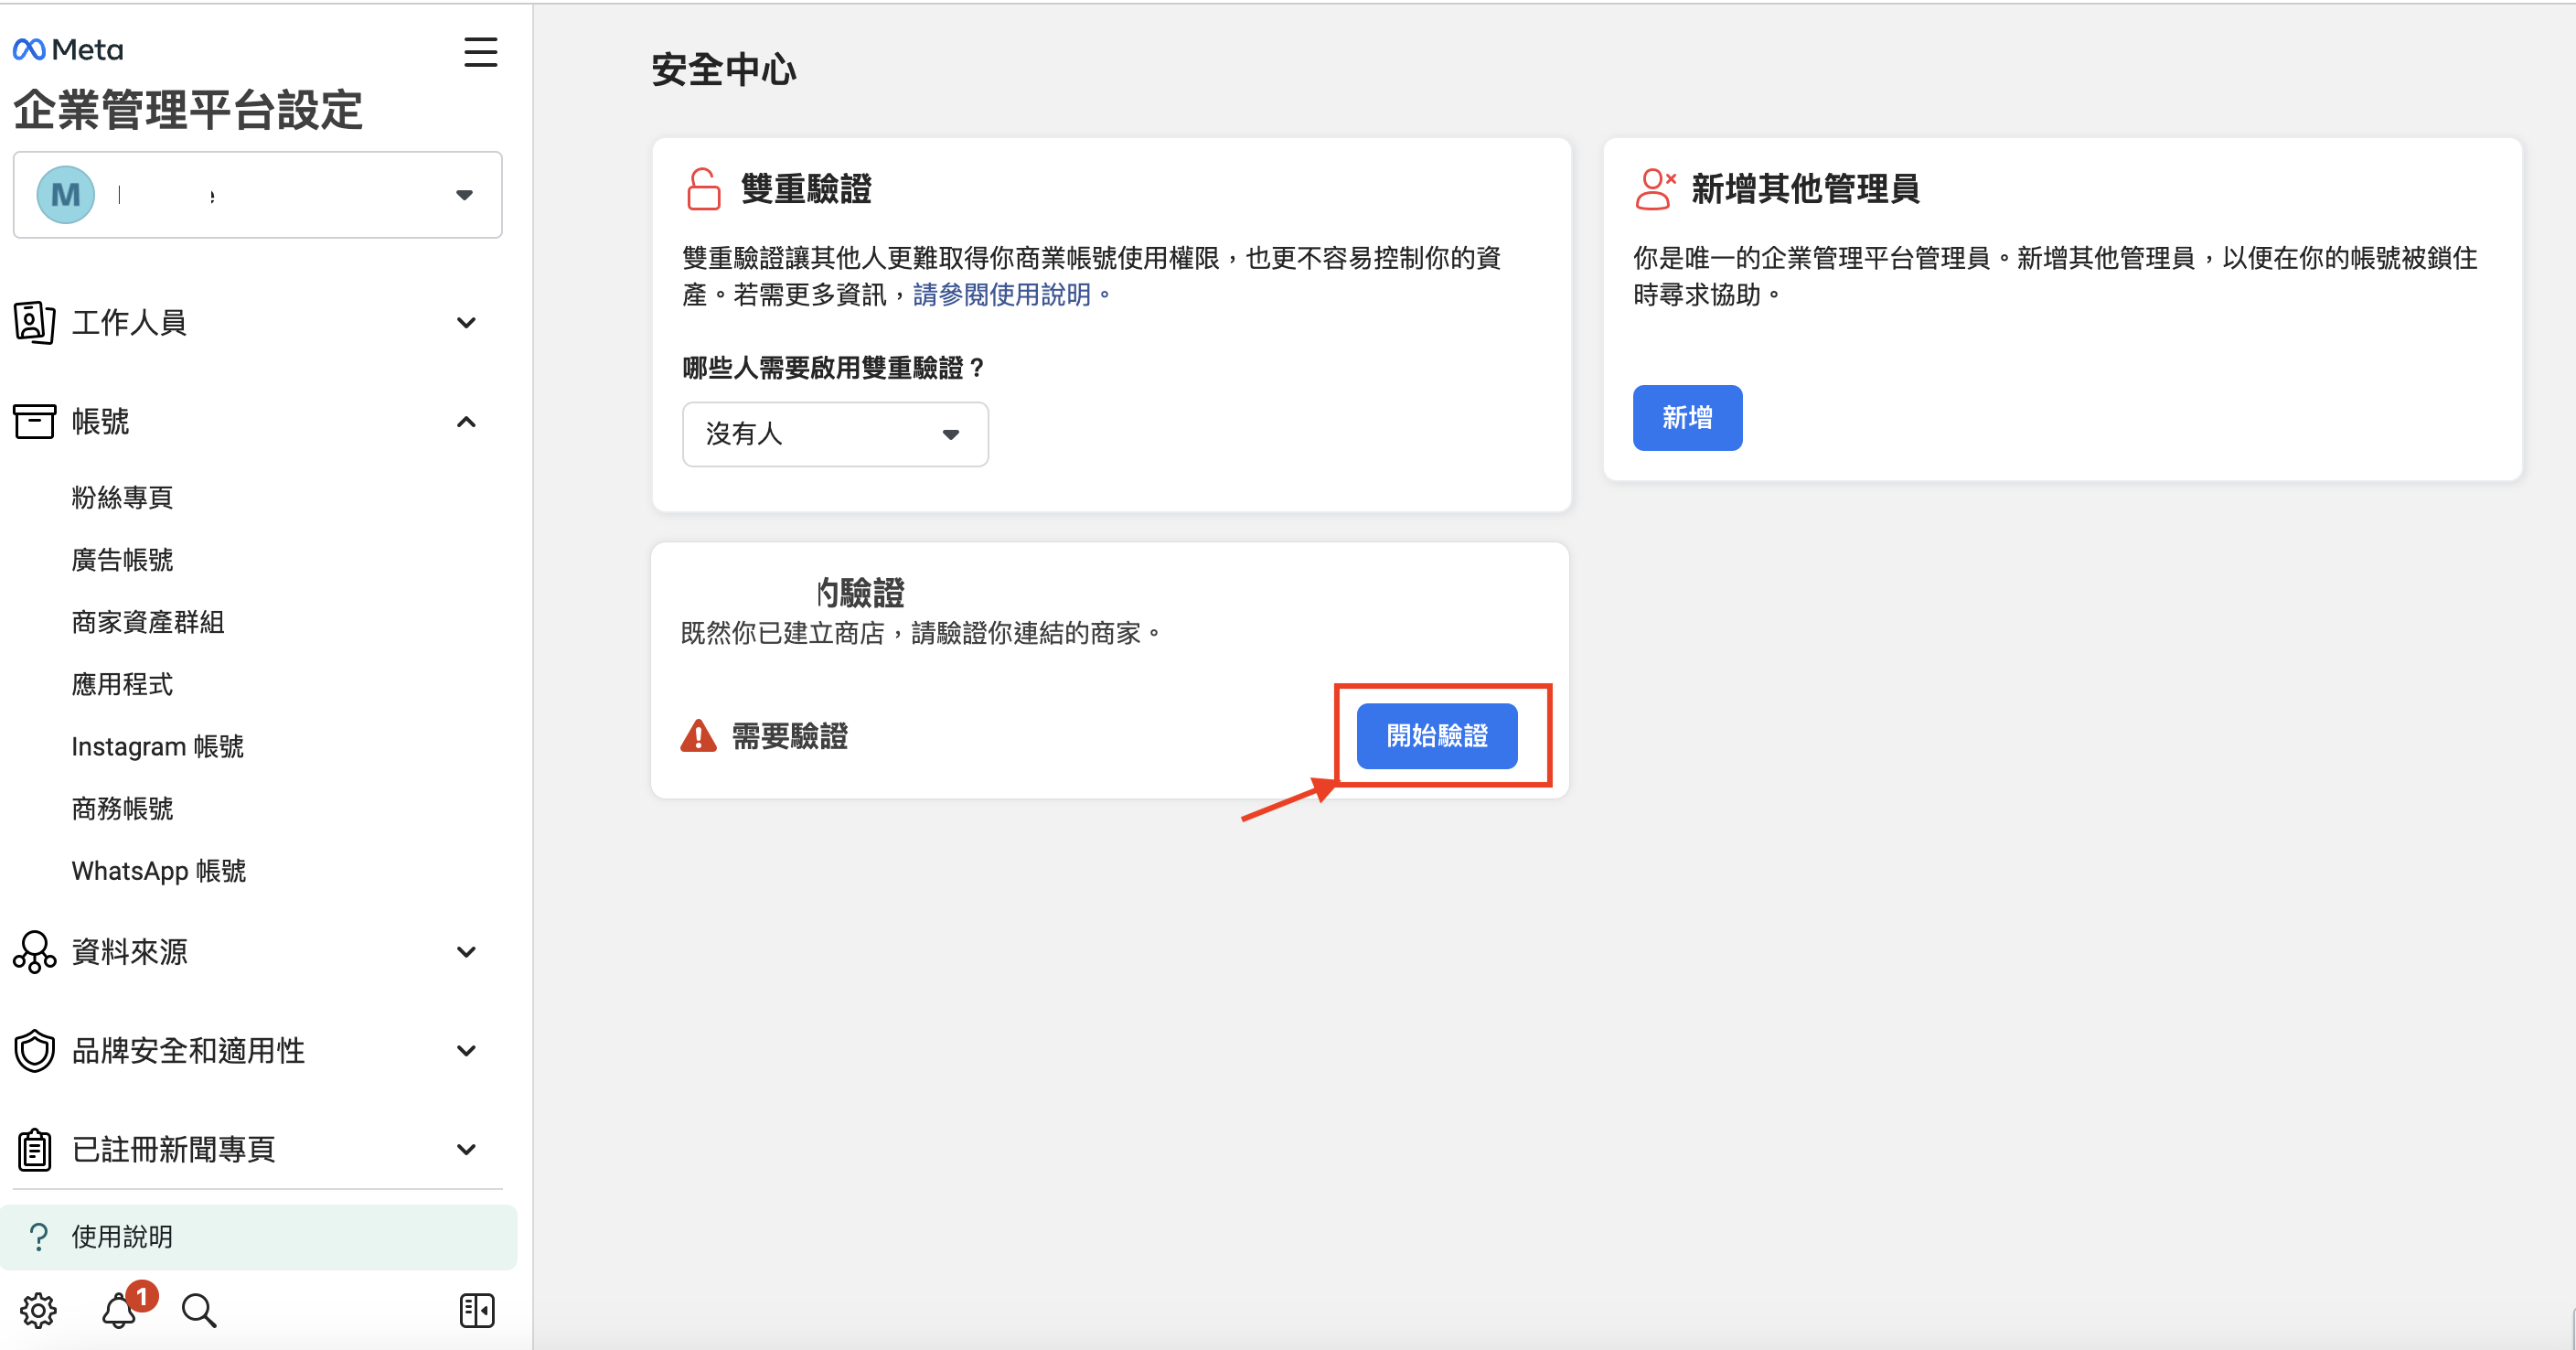Image resolution: width=2576 pixels, height=1350 pixels.
Task: Select 粉絲專頁 in the sidebar
Action: coord(122,497)
